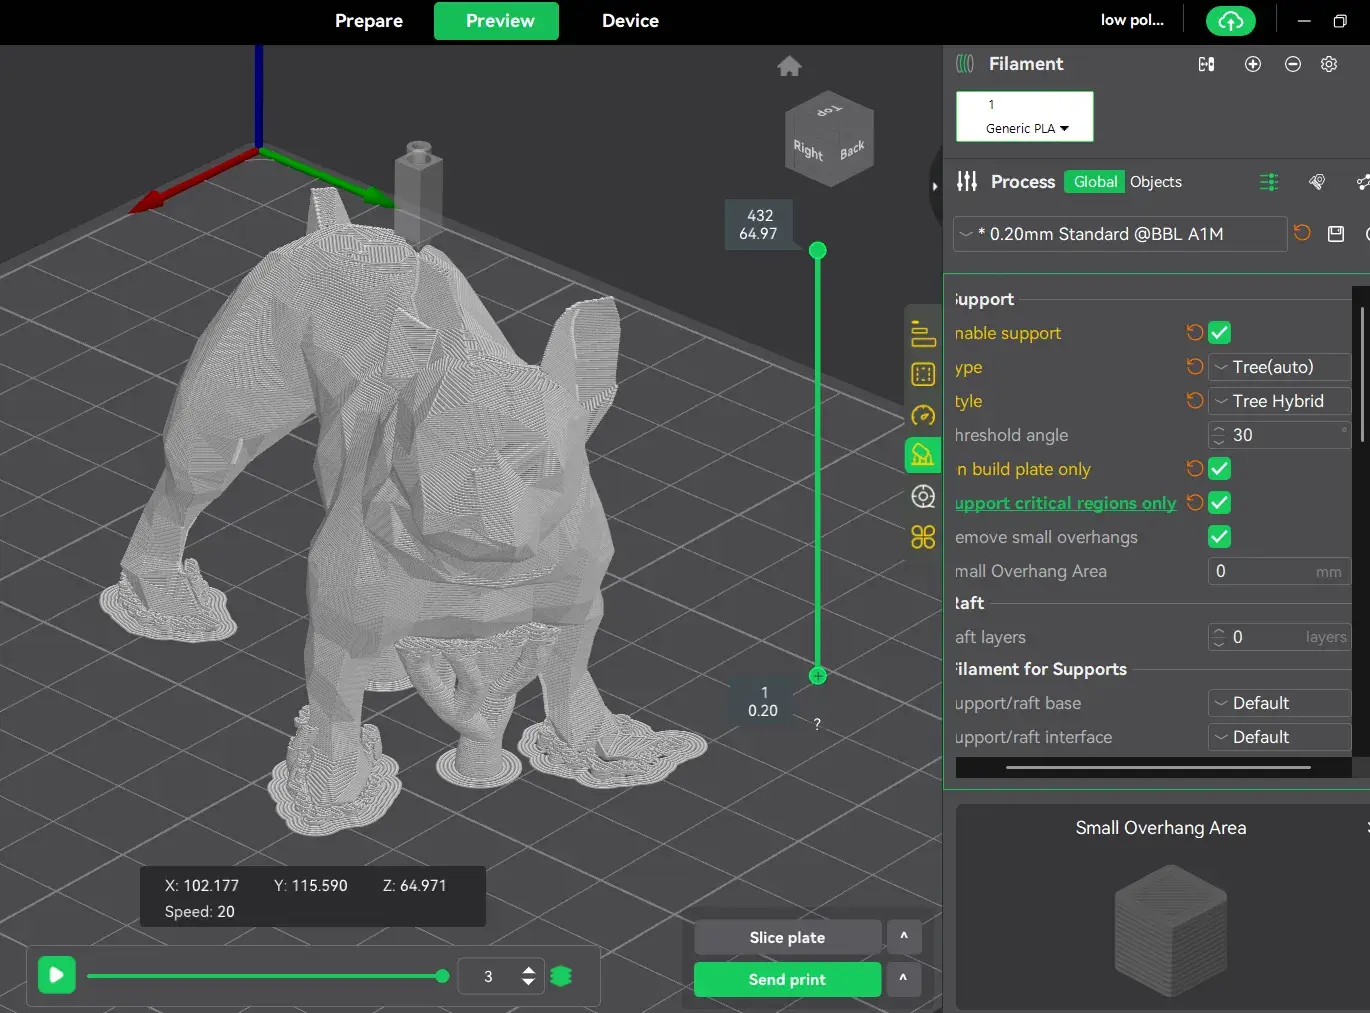This screenshot has height=1013, width=1370.
Task: Disable the Enable support checkbox
Action: point(1219,333)
